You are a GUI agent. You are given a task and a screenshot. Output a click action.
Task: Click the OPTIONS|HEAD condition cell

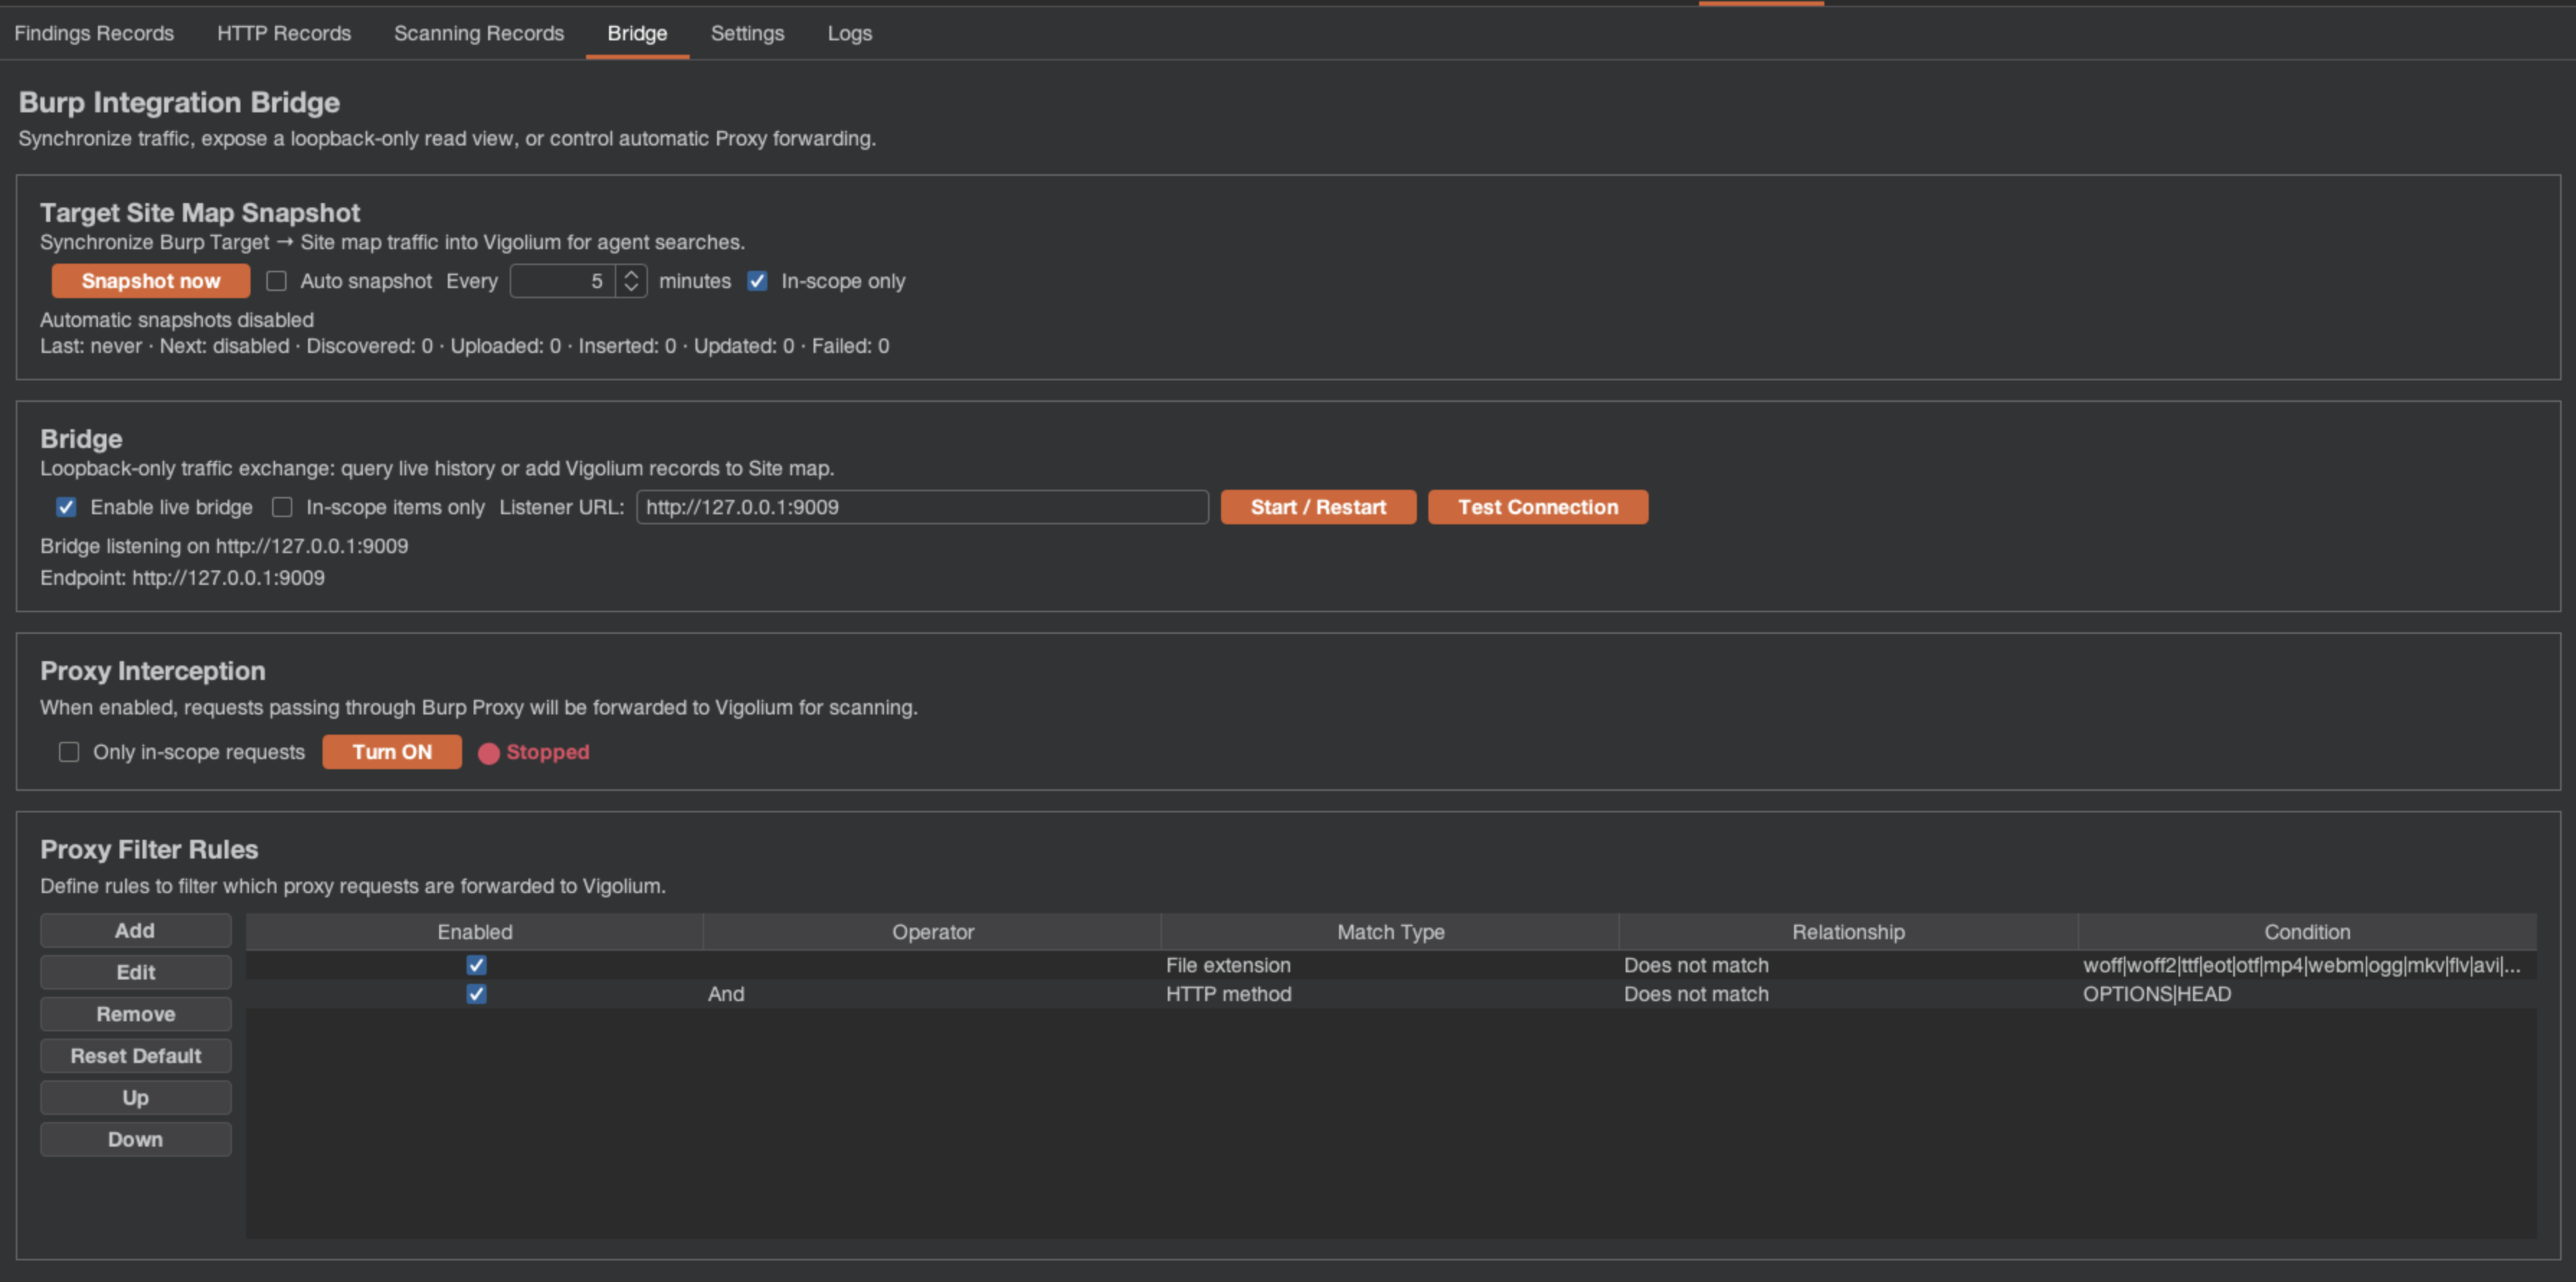[x=2307, y=994]
